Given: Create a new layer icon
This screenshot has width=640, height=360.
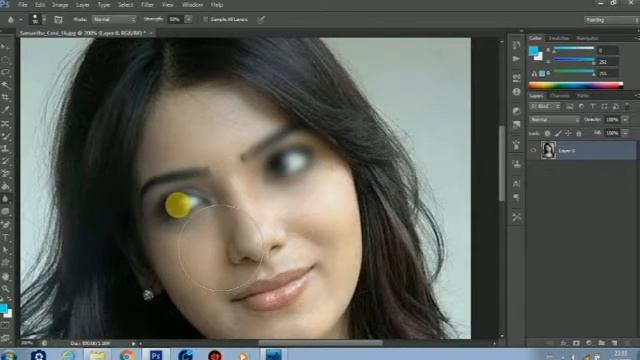Looking at the screenshot, I should click(614, 343).
